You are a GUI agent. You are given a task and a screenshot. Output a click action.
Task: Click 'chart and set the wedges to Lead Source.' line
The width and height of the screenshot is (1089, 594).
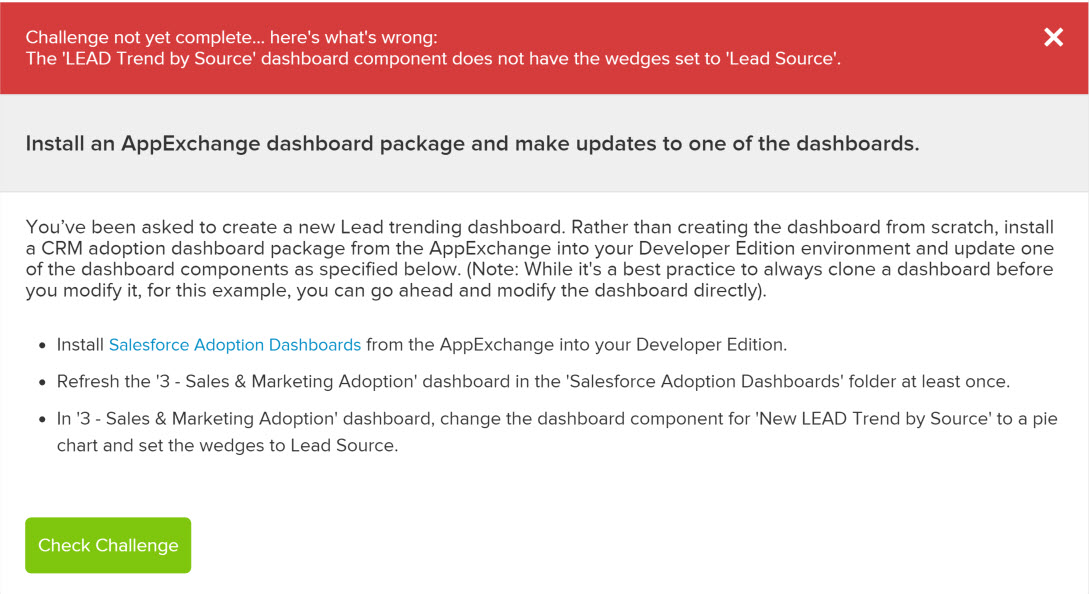point(227,445)
